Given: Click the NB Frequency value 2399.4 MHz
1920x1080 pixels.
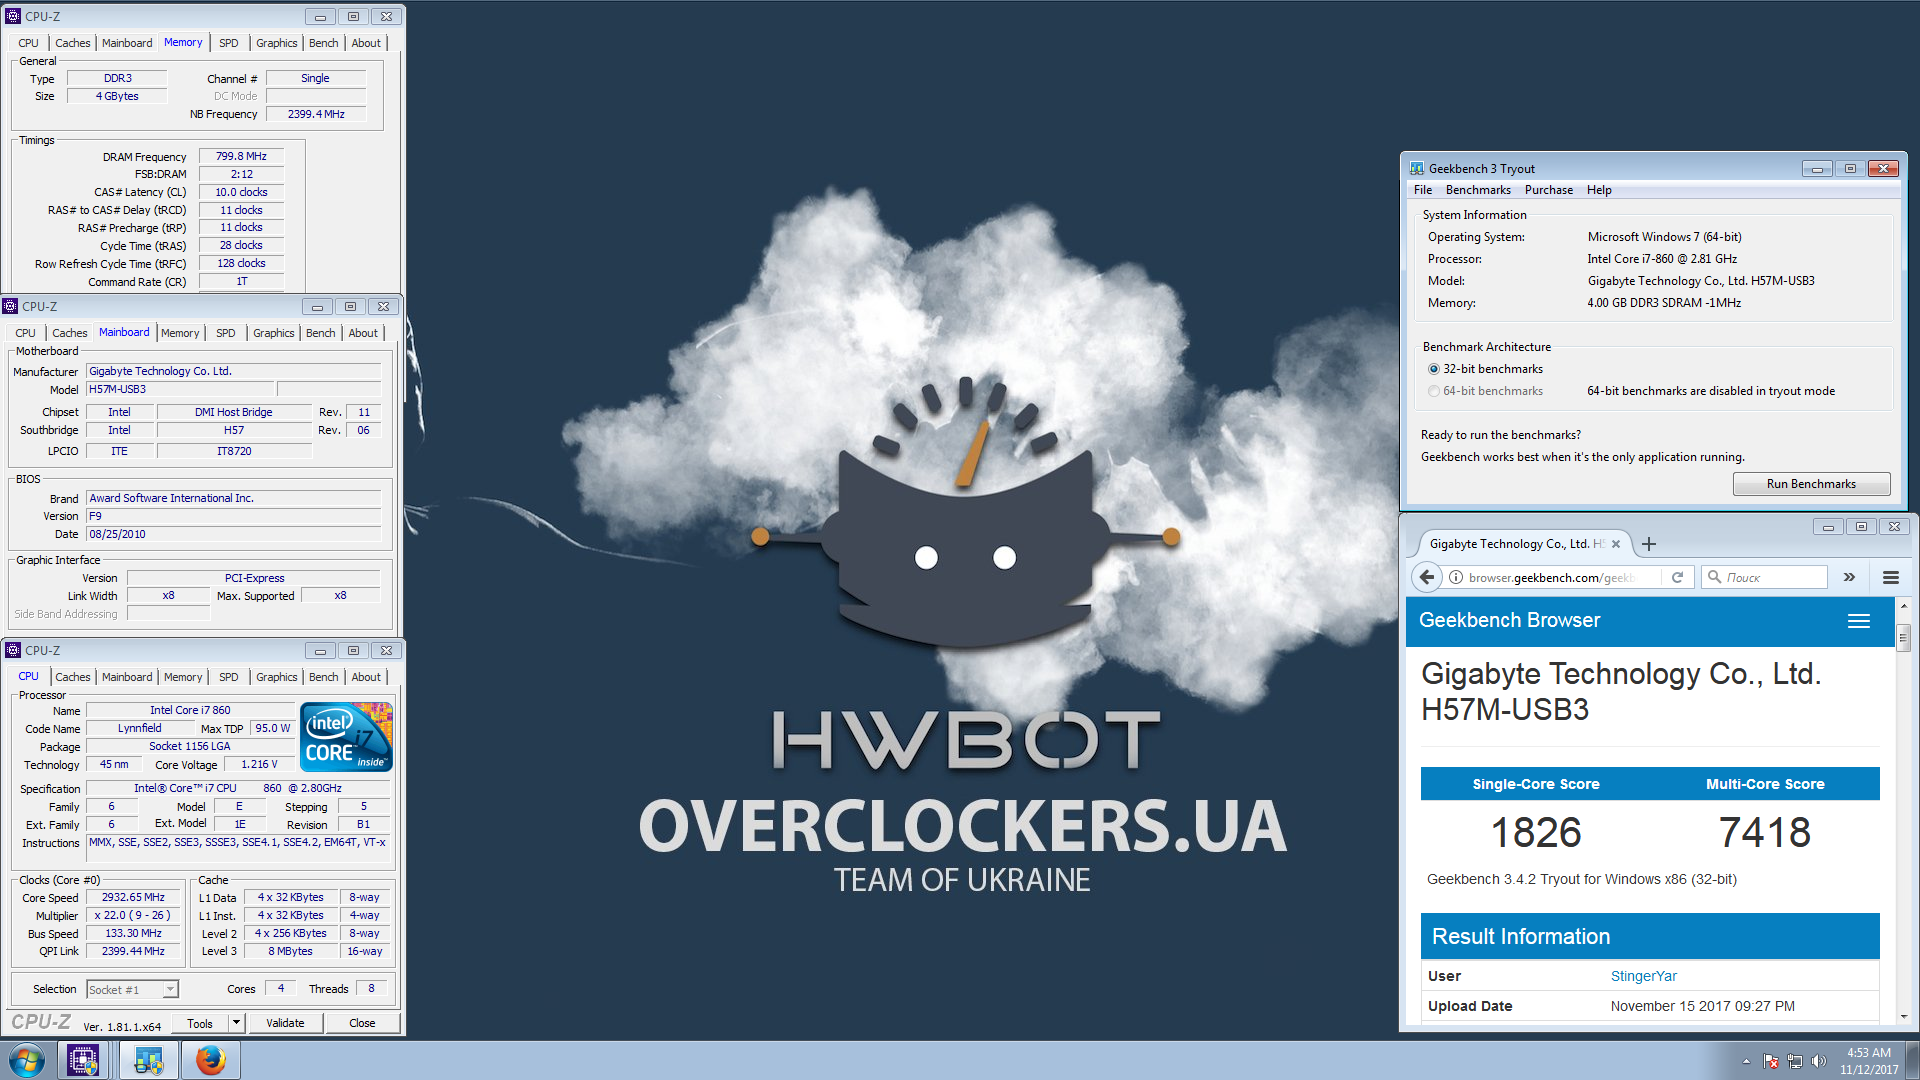Looking at the screenshot, I should point(316,114).
